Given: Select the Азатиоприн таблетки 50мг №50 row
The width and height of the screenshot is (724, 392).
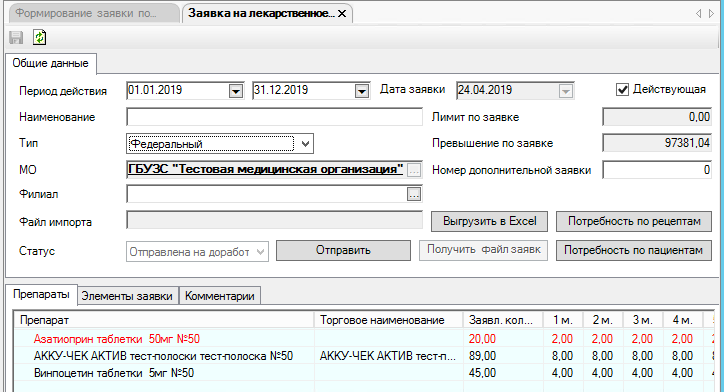Looking at the screenshot, I should coord(364,339).
